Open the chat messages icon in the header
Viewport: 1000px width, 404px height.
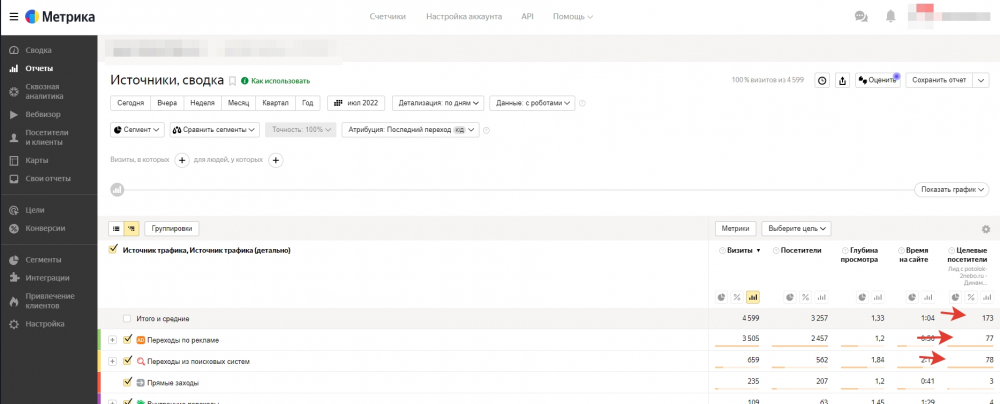pos(861,17)
